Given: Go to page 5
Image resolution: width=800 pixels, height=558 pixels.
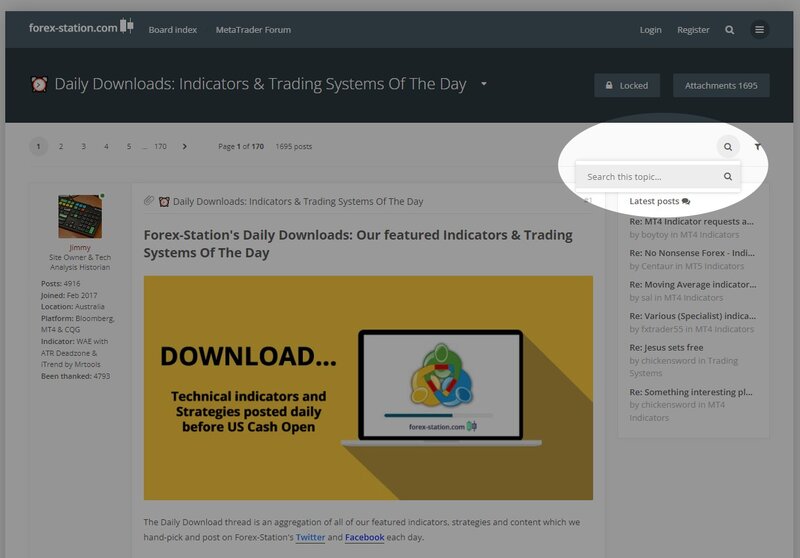Looking at the screenshot, I should (129, 146).
